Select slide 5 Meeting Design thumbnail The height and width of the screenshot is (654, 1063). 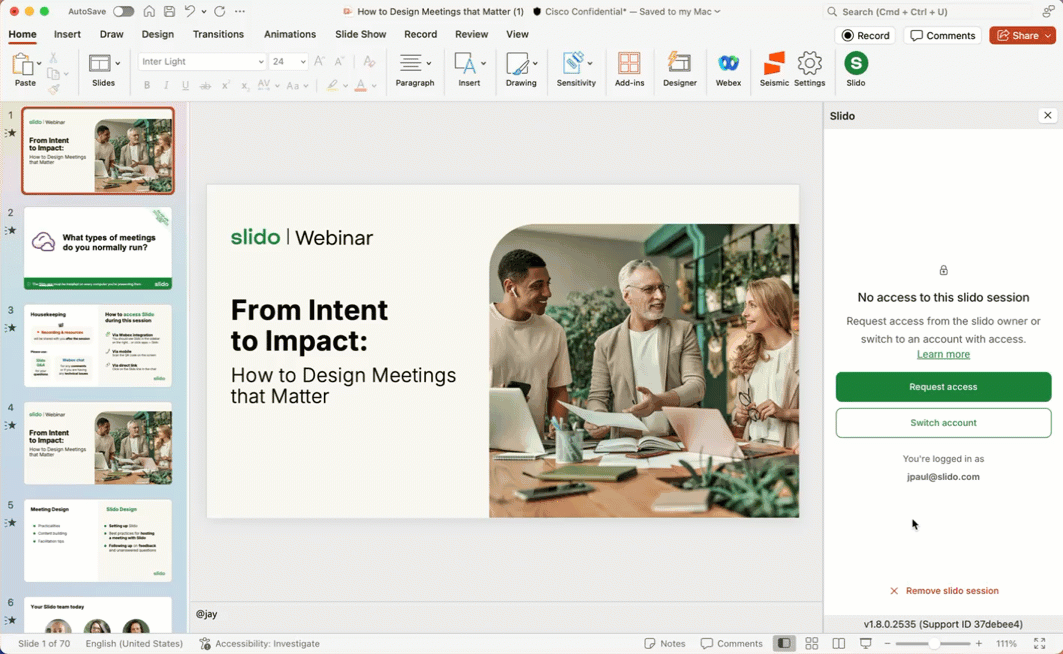click(98, 540)
